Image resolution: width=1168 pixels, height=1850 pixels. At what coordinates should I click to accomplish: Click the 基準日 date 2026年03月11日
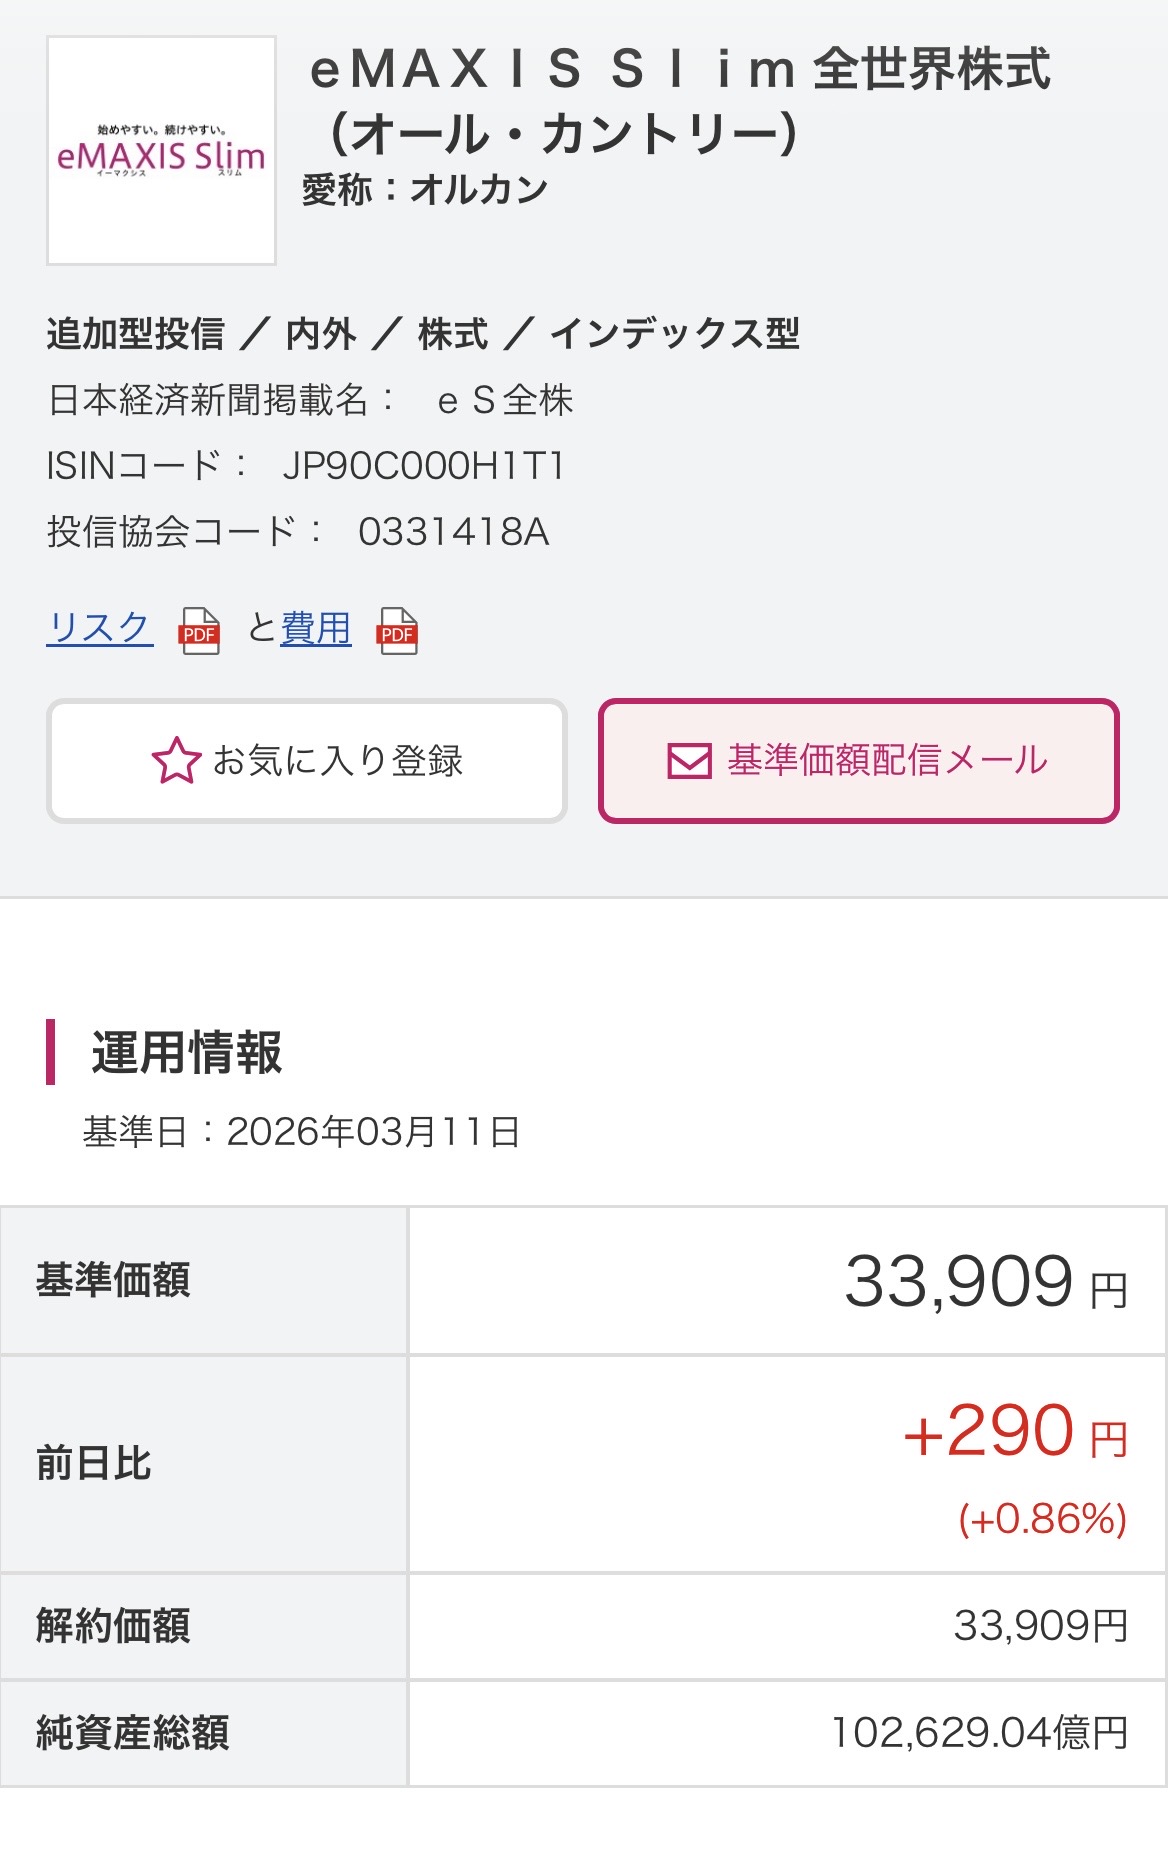(x=373, y=1132)
